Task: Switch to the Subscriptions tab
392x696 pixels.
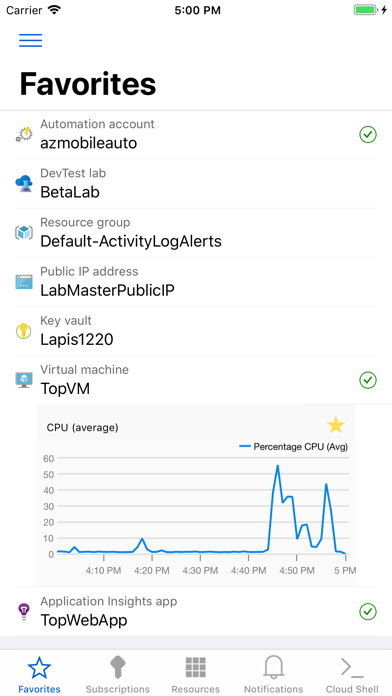Action: 118,673
